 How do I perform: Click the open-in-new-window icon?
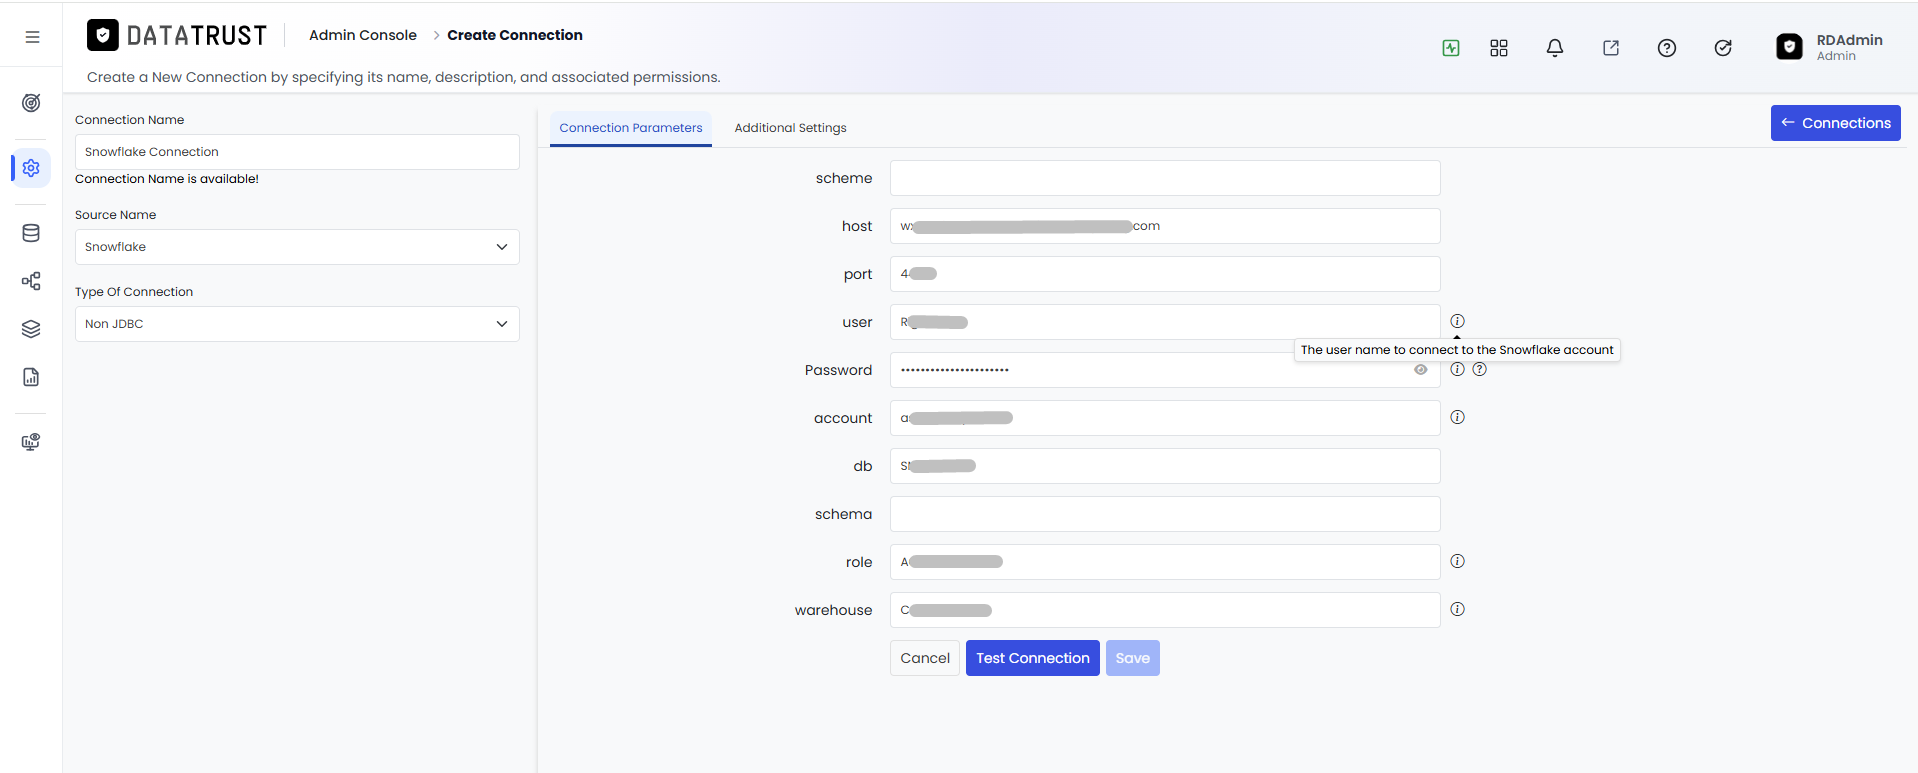[1611, 48]
